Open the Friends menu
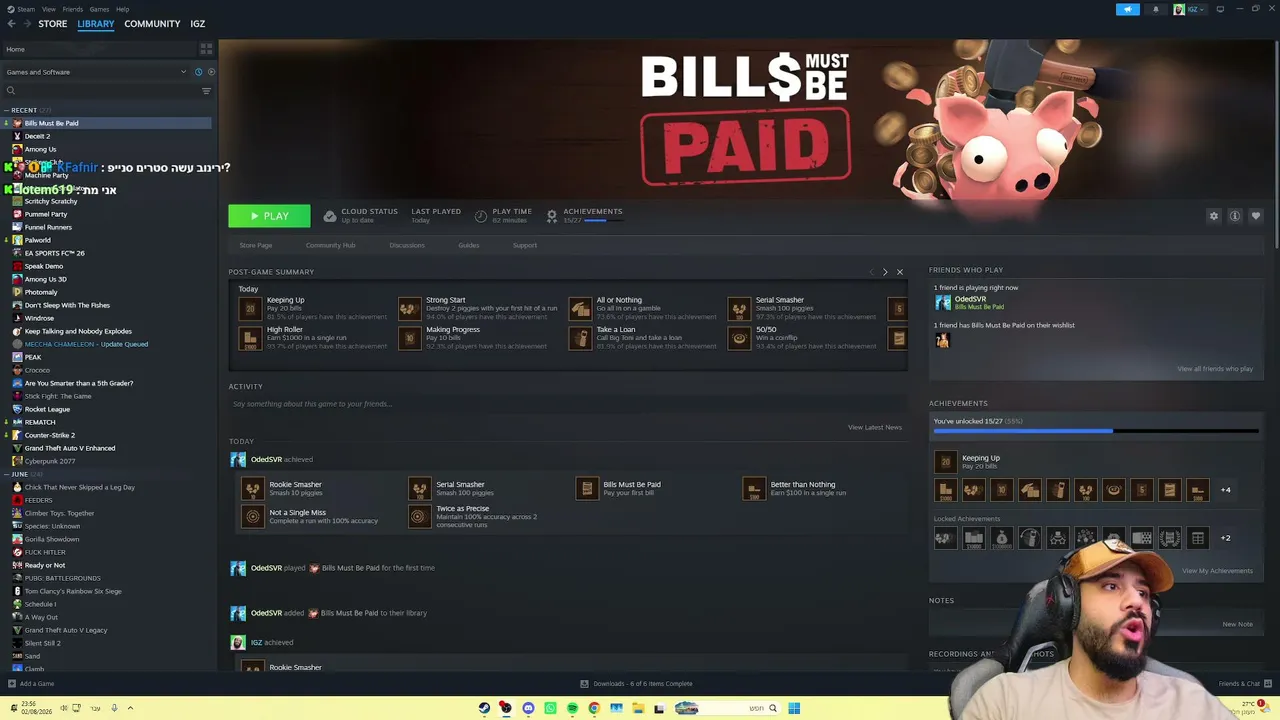 point(73,9)
